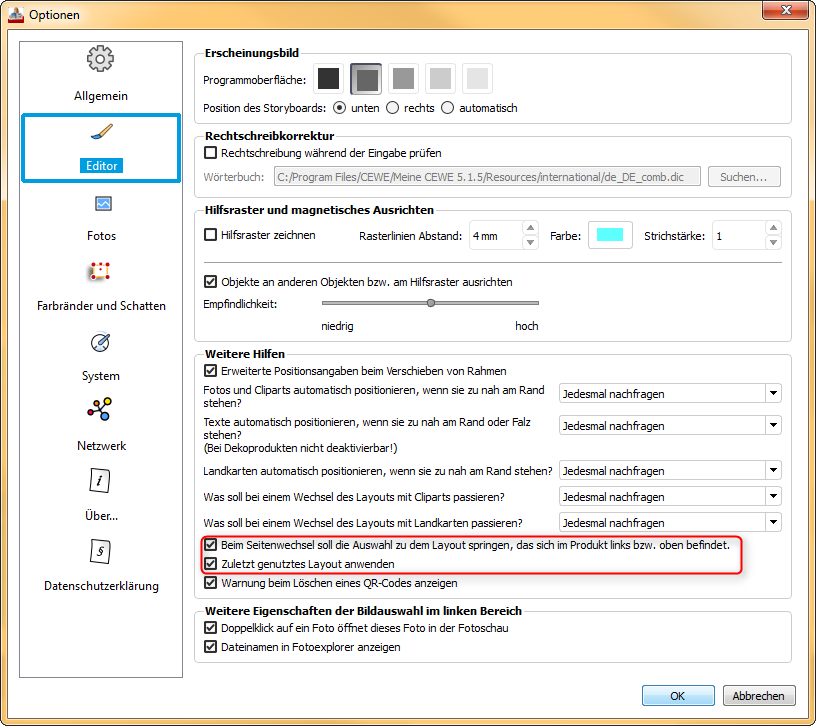
Task: Choose the medium gray Programmoberfläche swatch
Action: click(x=403, y=79)
